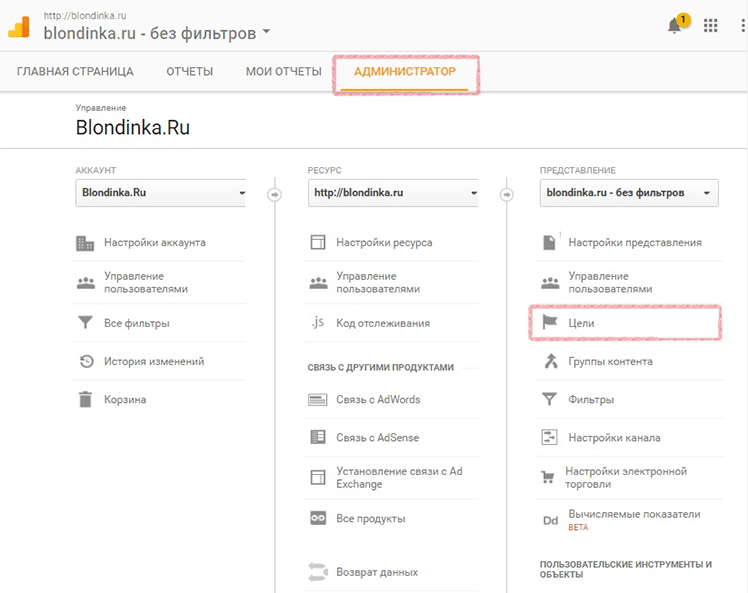Open Настройки представления link
The height and width of the screenshot is (593, 748).
click(x=634, y=242)
